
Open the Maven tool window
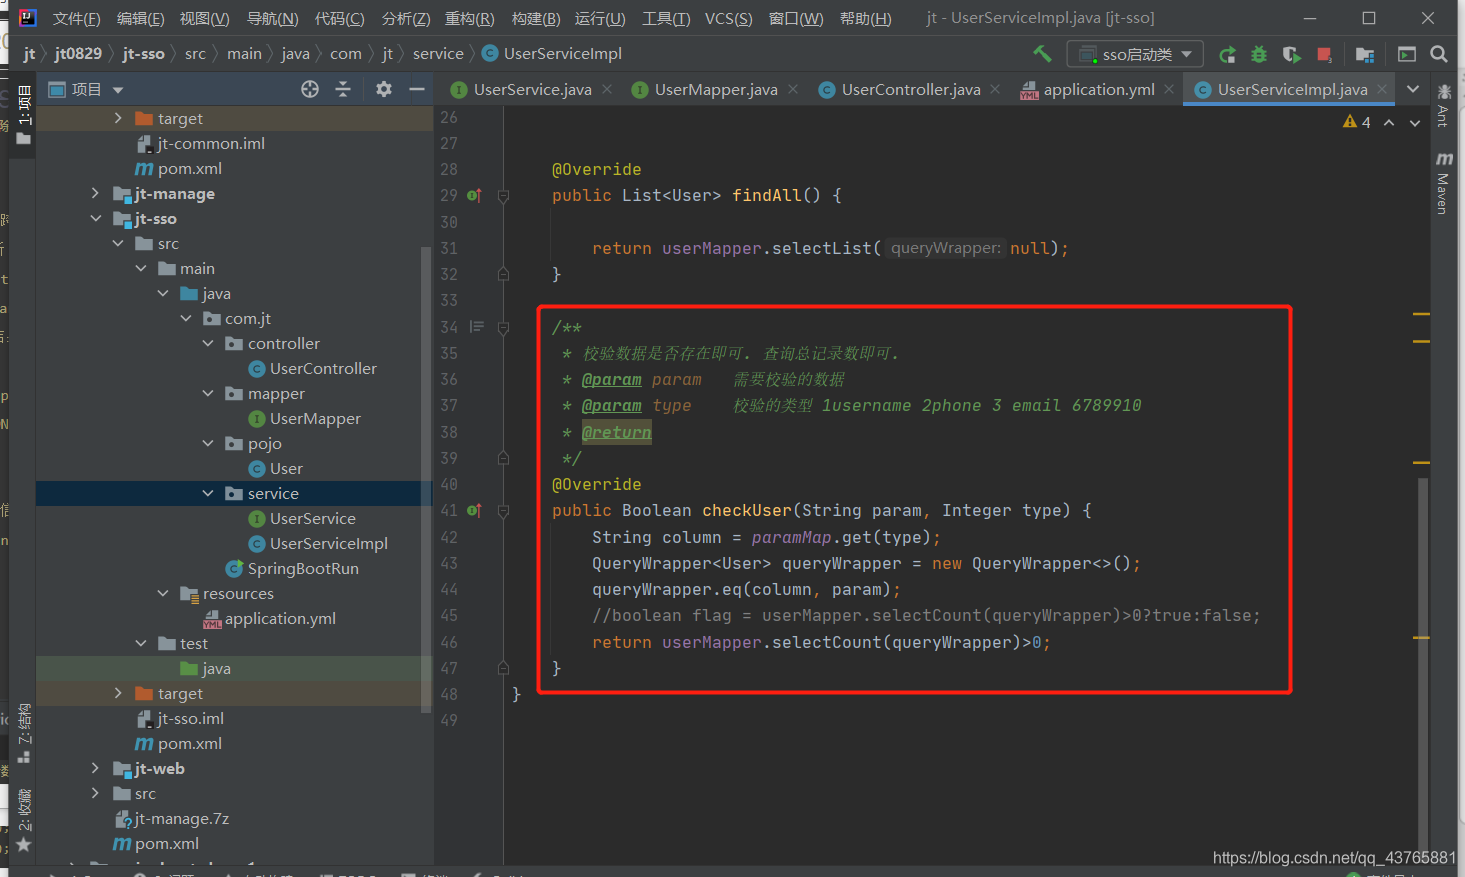(1443, 183)
